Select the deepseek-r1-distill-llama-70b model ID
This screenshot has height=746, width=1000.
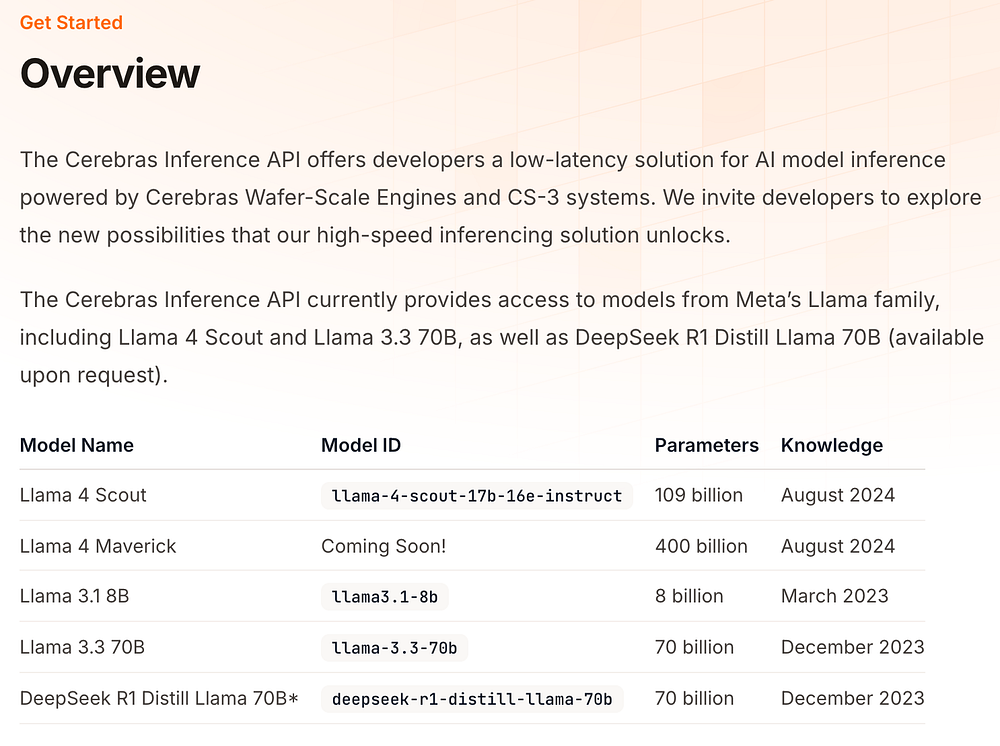[x=472, y=699]
